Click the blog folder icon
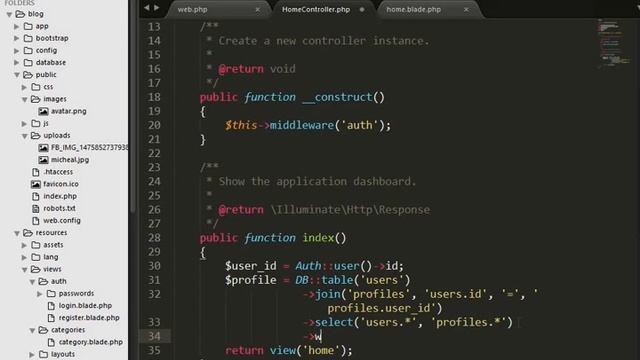Screen dimensions: 640x360 tap(20, 14)
